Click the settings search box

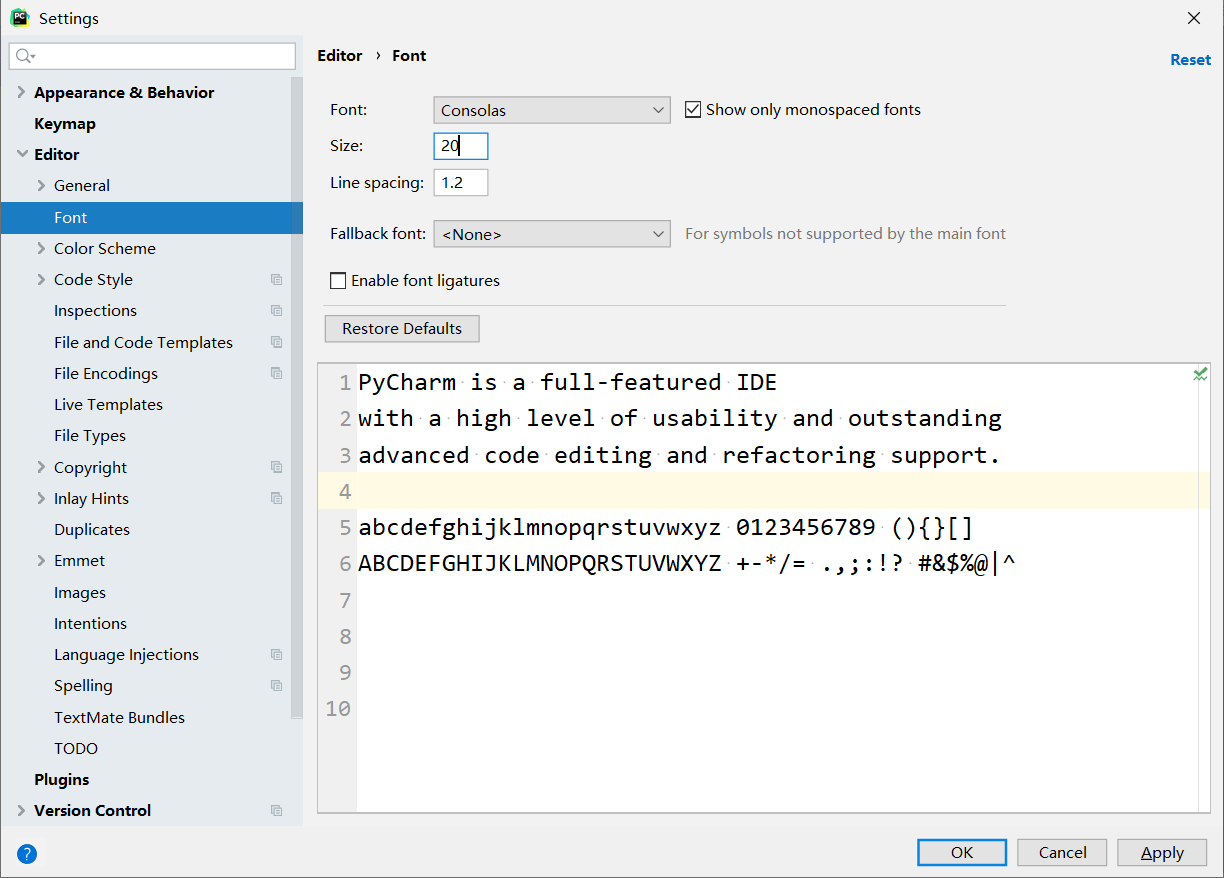pos(152,56)
